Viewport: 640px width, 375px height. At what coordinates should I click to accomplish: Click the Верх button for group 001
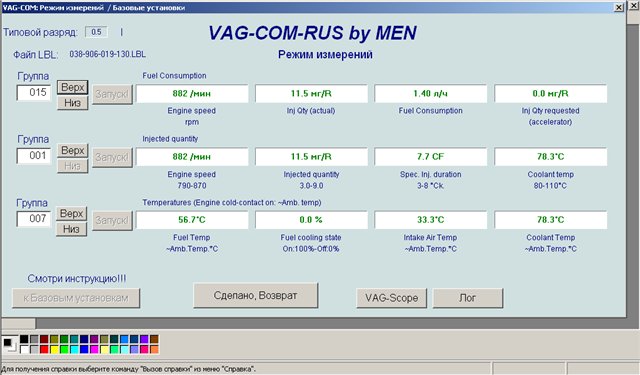coord(72,150)
